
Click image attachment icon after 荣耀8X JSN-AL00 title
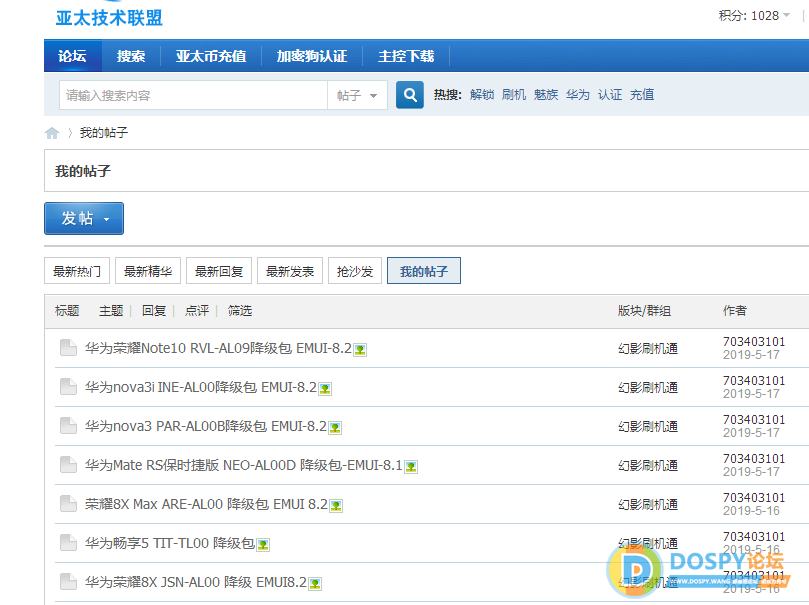tap(315, 584)
